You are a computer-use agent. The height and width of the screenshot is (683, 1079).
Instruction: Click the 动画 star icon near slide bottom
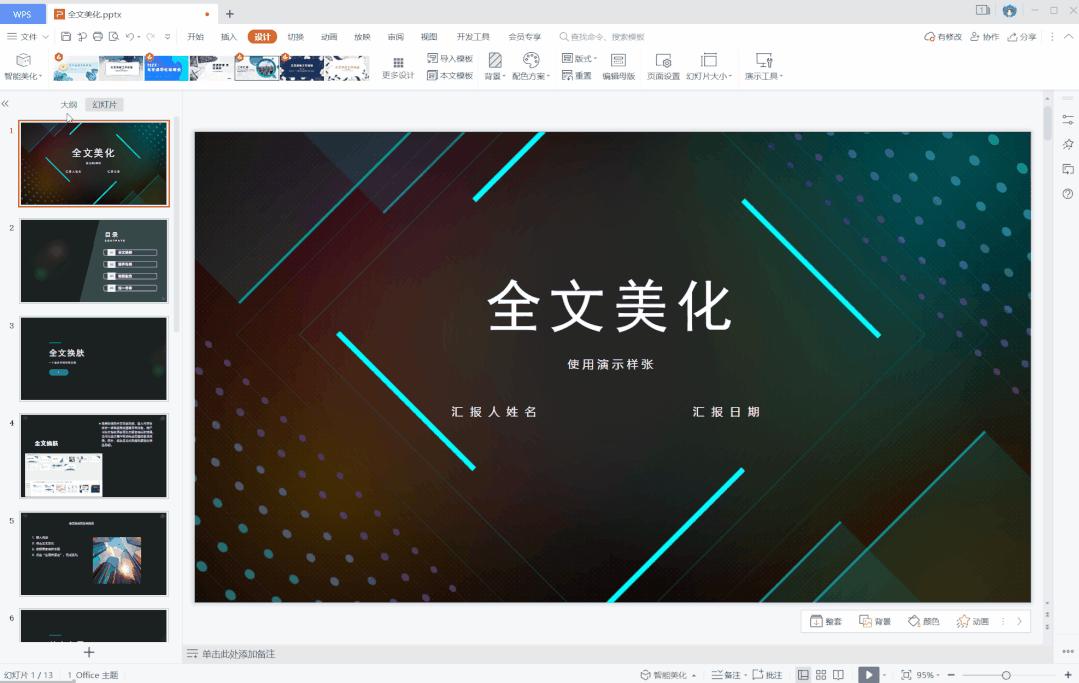[x=967, y=620]
